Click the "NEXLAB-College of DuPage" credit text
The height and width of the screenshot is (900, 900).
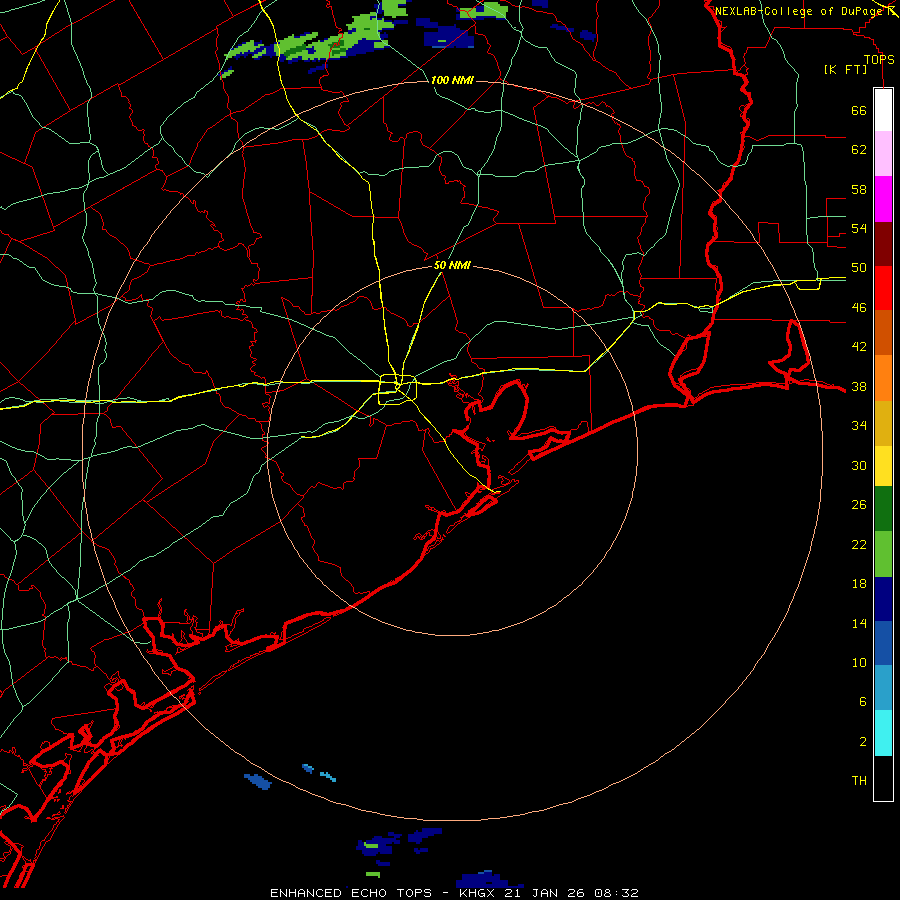799,11
